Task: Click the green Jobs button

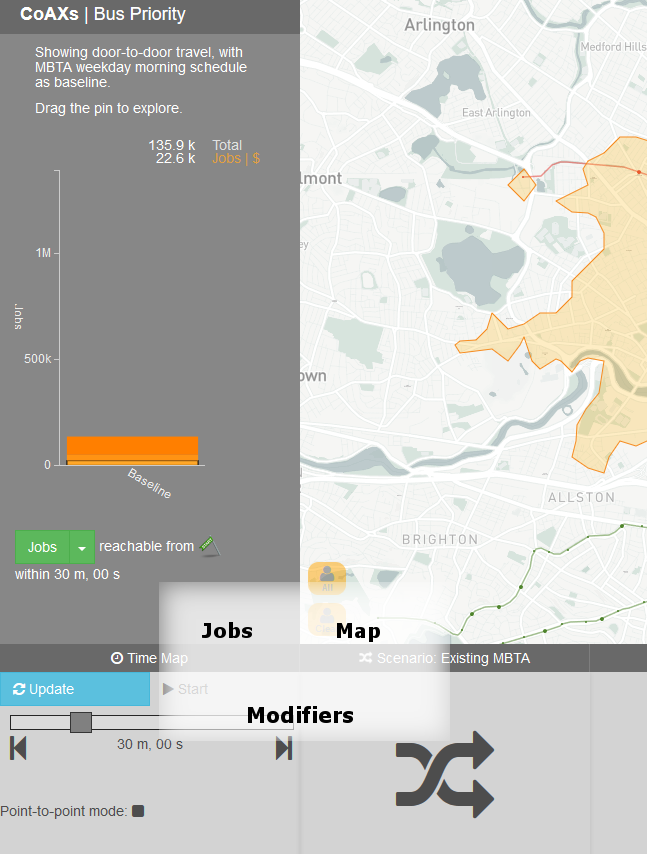Action: point(42,547)
